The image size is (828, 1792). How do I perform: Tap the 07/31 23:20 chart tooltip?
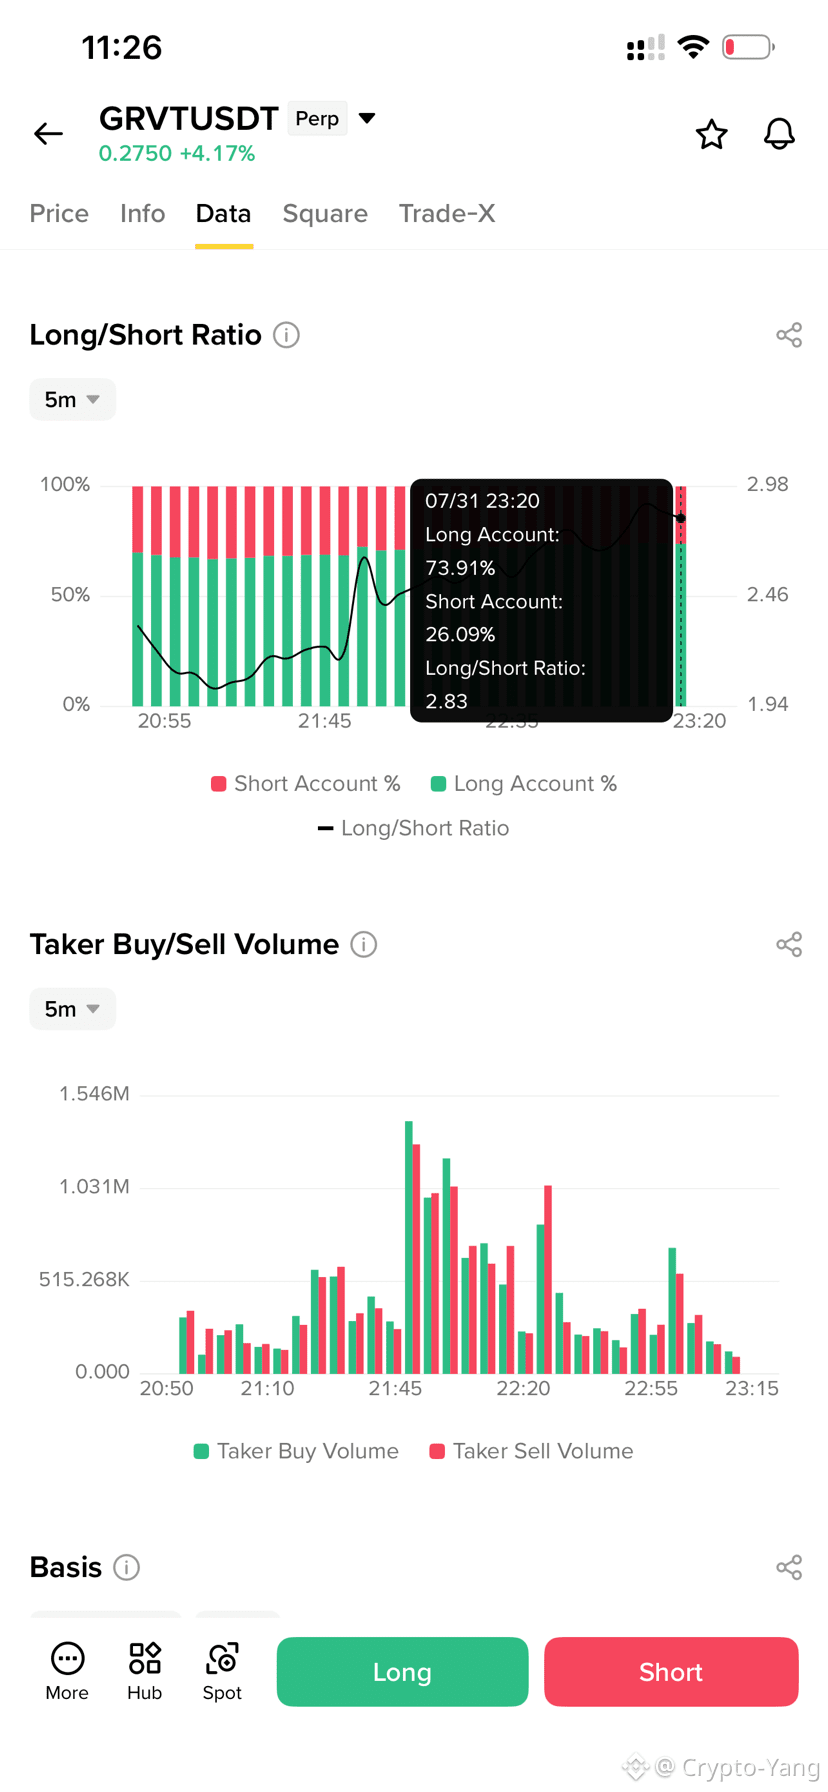[541, 600]
